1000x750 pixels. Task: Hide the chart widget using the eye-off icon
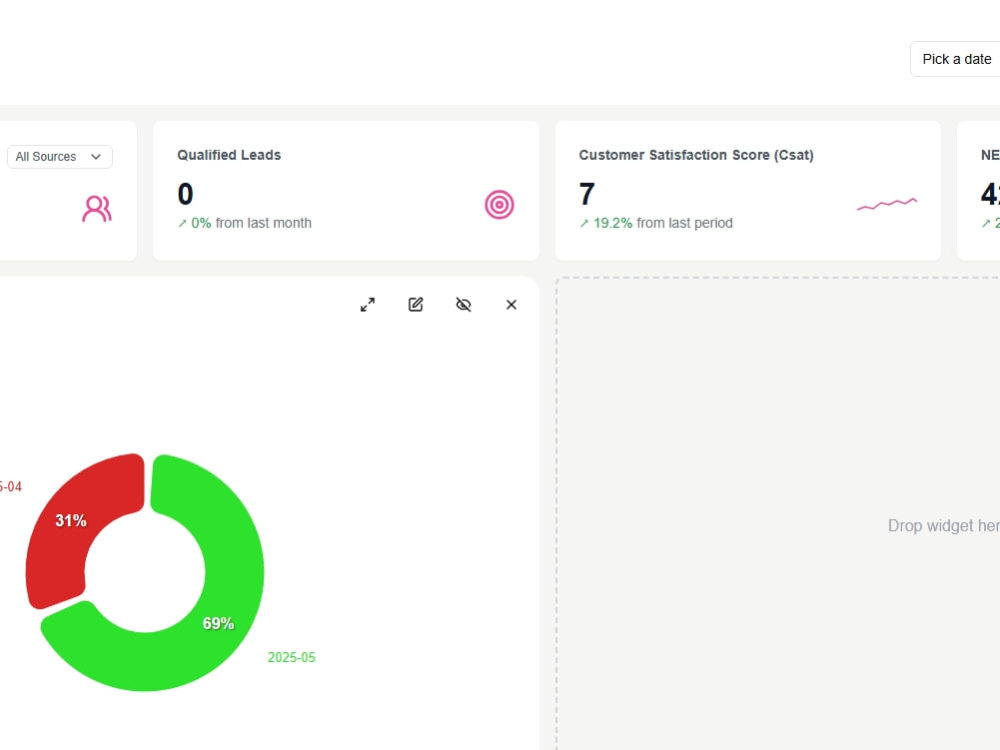(x=463, y=304)
